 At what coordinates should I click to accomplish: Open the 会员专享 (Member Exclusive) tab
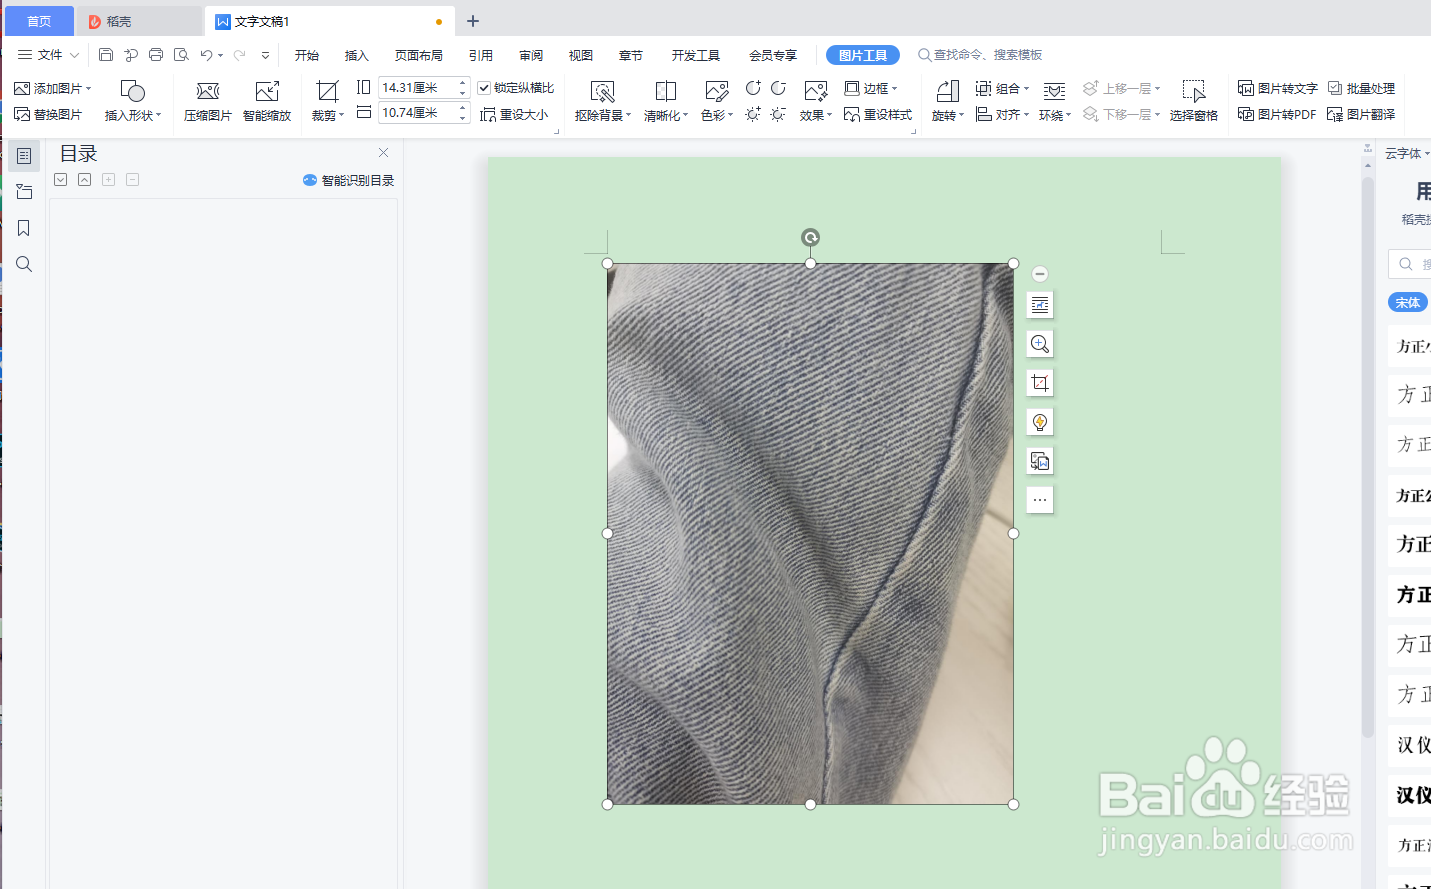pyautogui.click(x=773, y=55)
